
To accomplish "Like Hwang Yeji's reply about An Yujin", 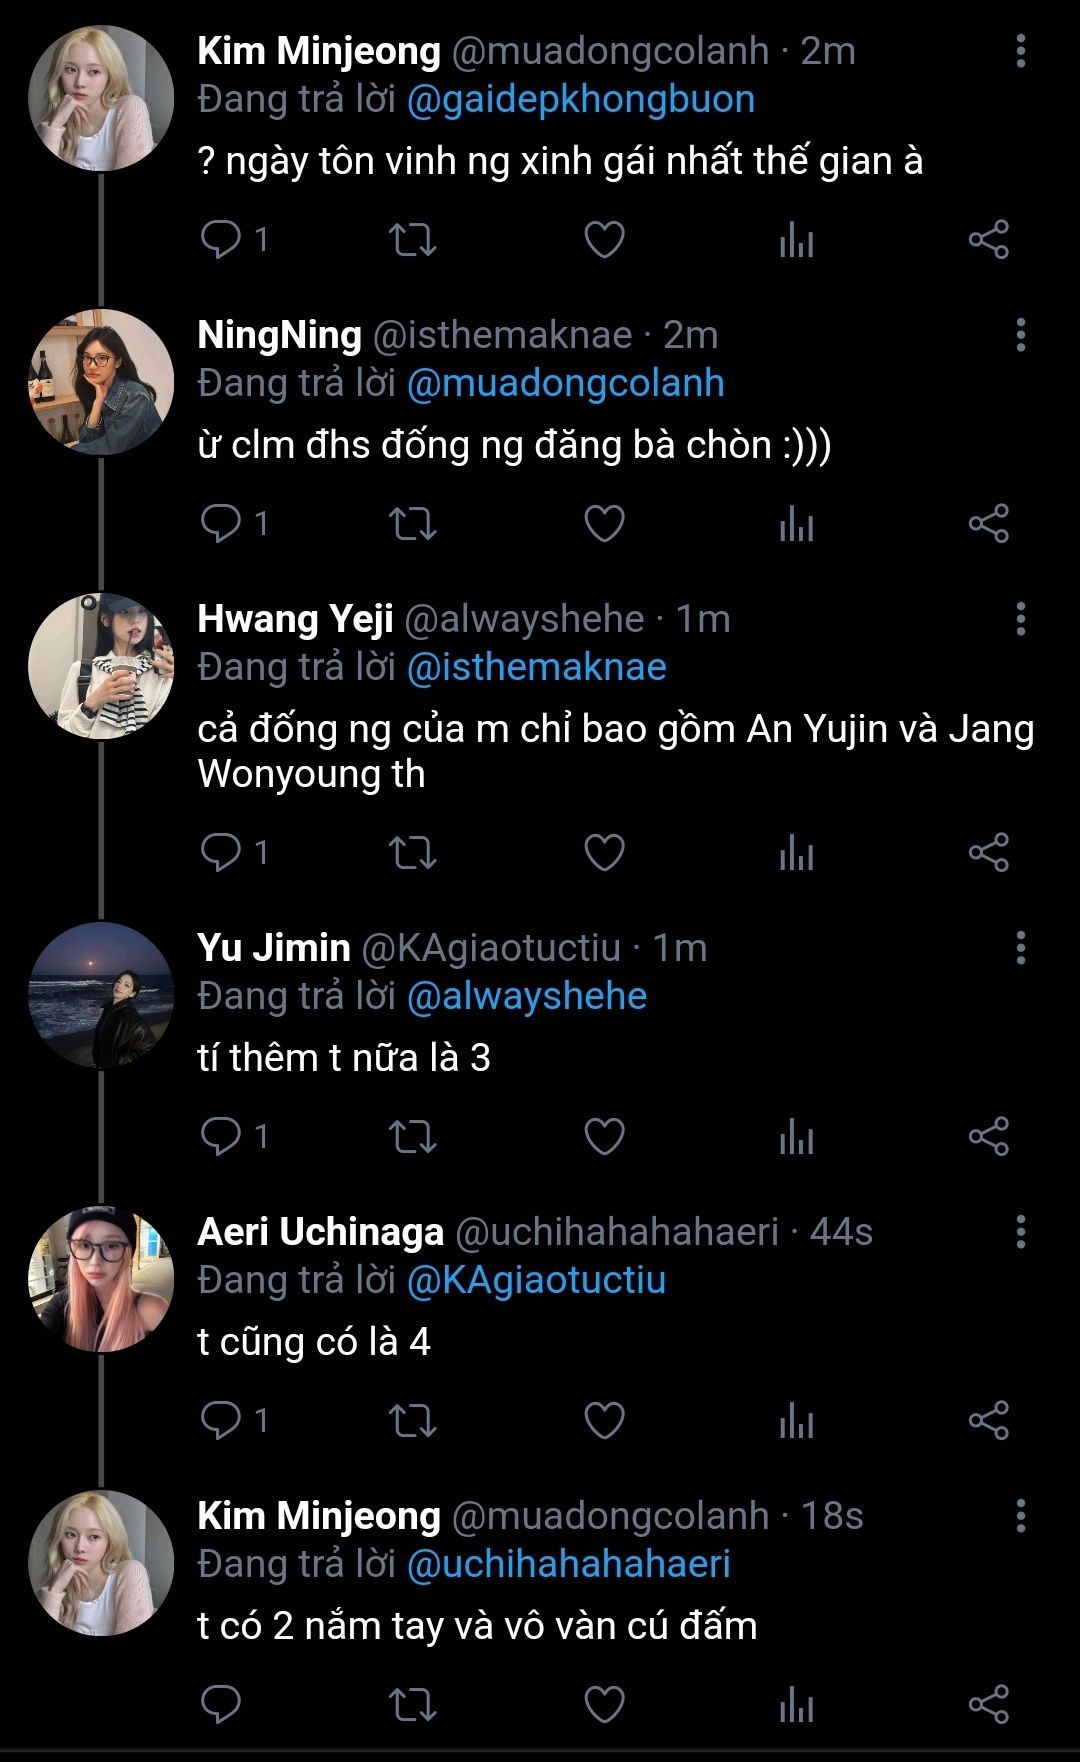I will point(604,852).
